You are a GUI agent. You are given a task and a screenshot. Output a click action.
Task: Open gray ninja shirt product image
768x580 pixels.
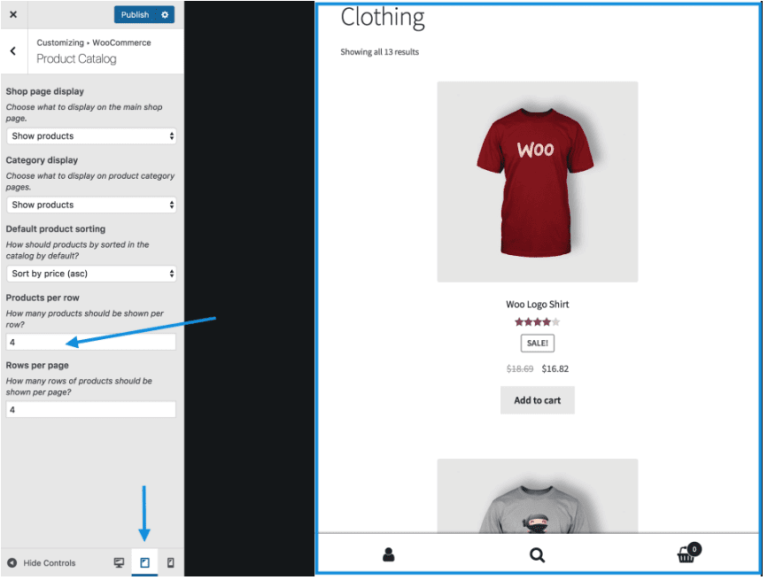538,496
